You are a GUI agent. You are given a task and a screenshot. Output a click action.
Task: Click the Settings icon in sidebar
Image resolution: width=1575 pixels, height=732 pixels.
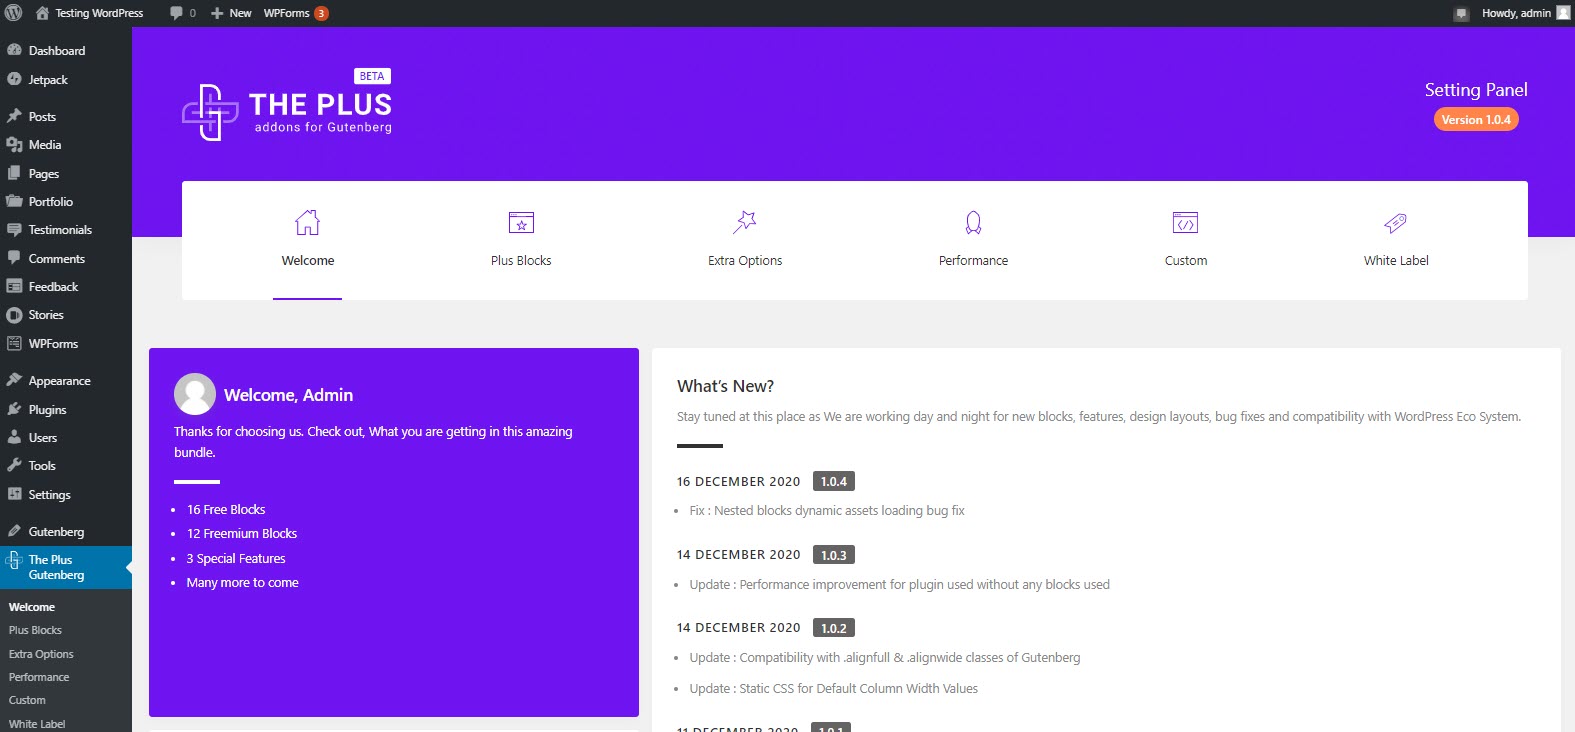14,494
